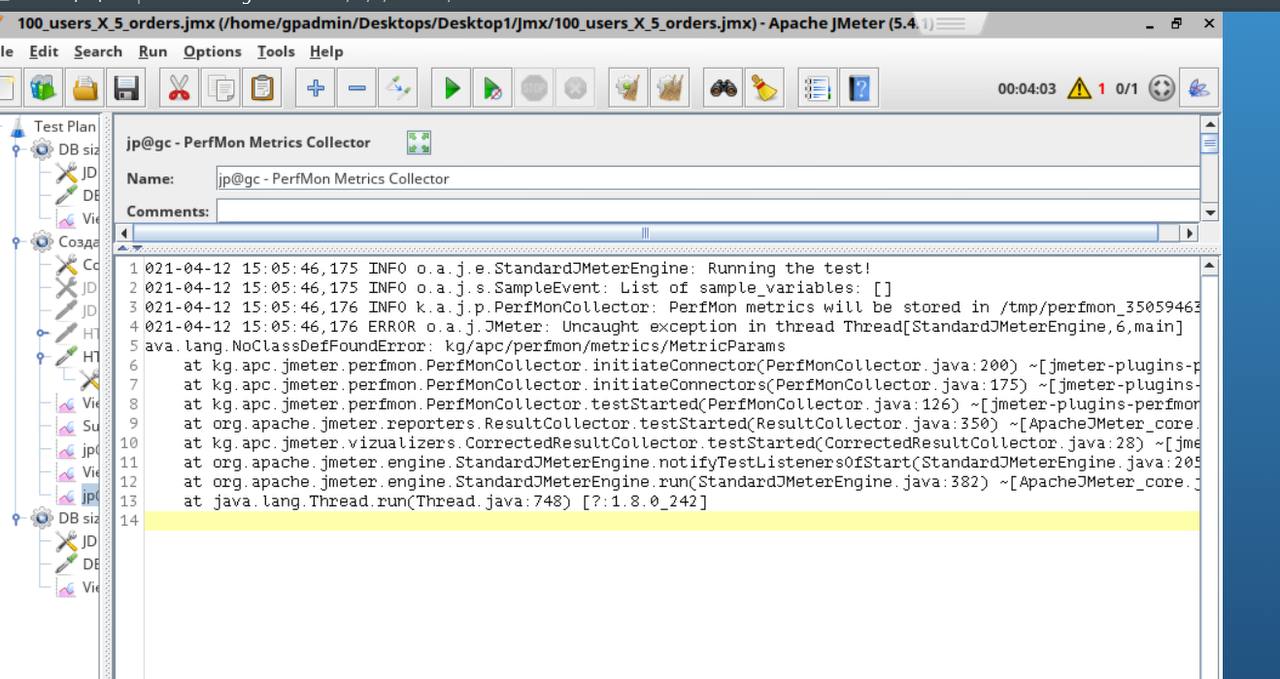Click the horizontal scrollbar thumb above log
The width and height of the screenshot is (1280, 679).
645,232
